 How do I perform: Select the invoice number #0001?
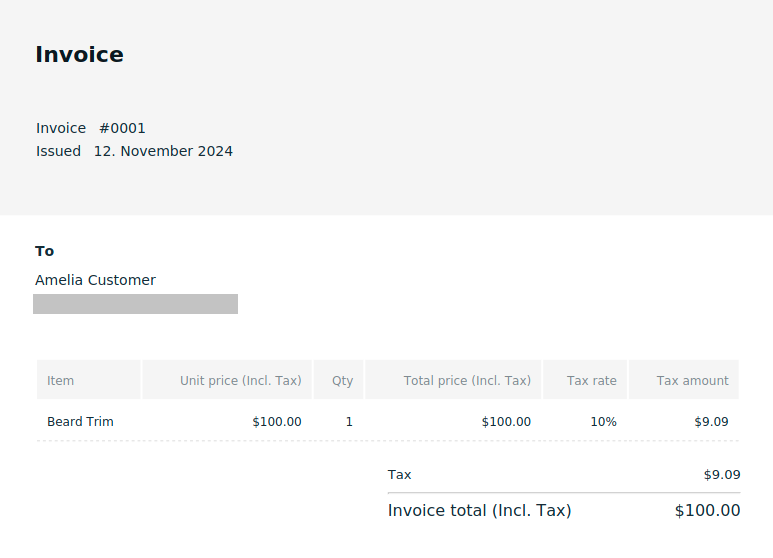[x=122, y=128]
